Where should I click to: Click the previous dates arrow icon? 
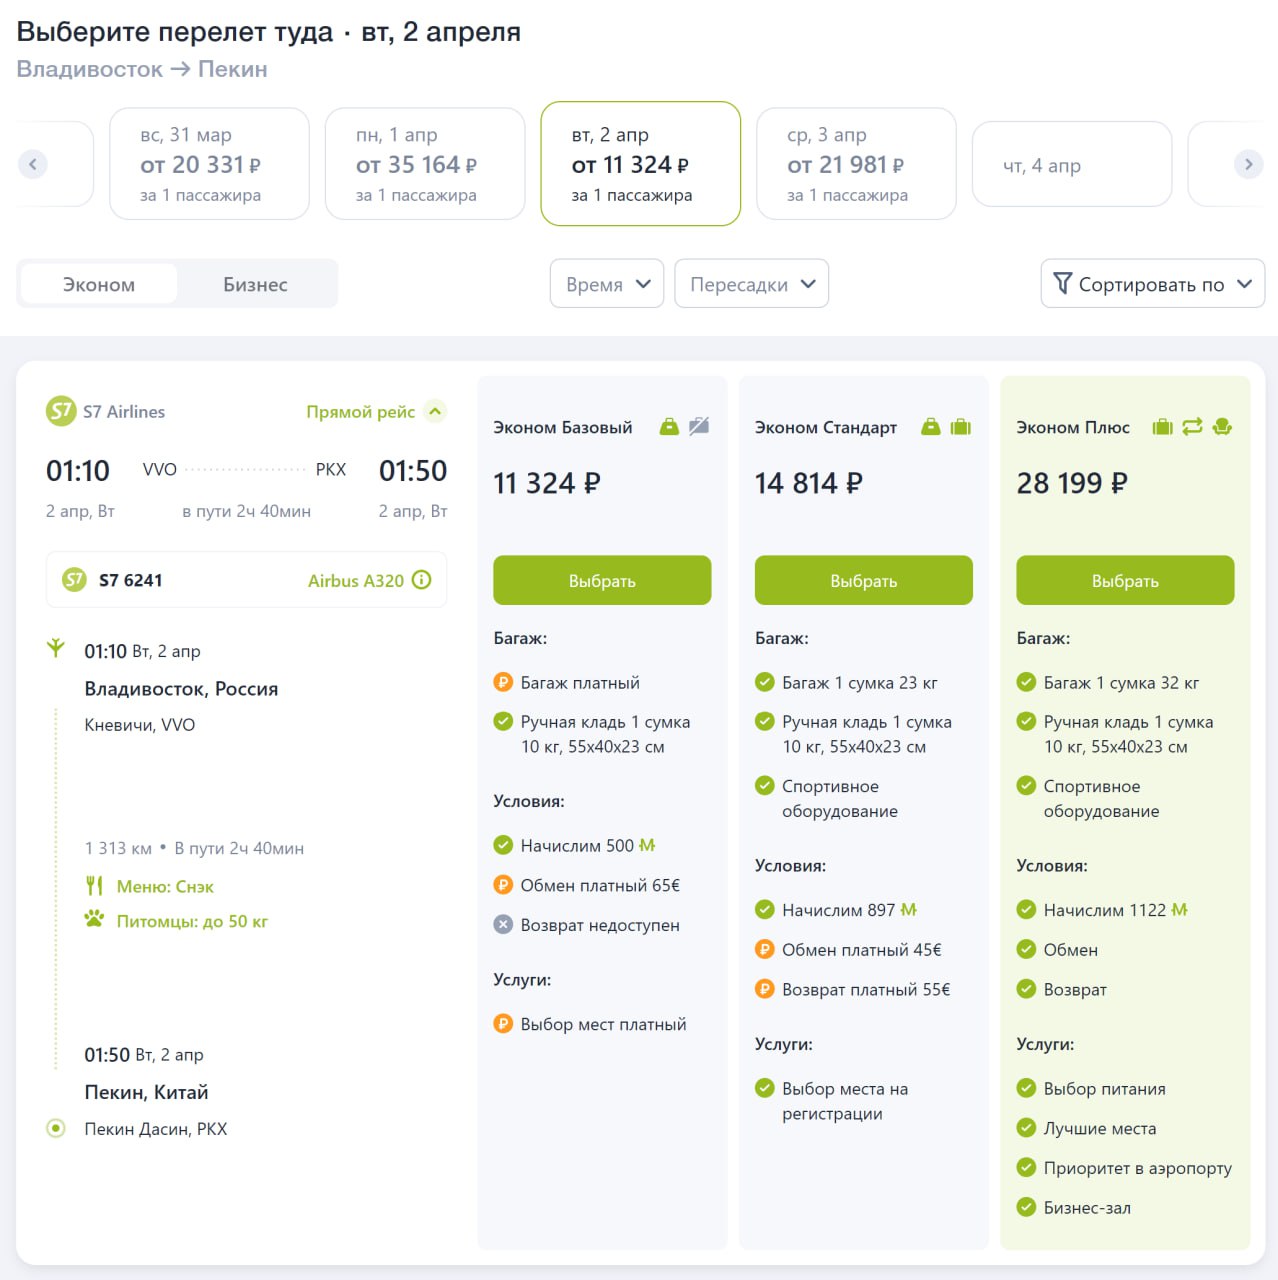point(33,164)
